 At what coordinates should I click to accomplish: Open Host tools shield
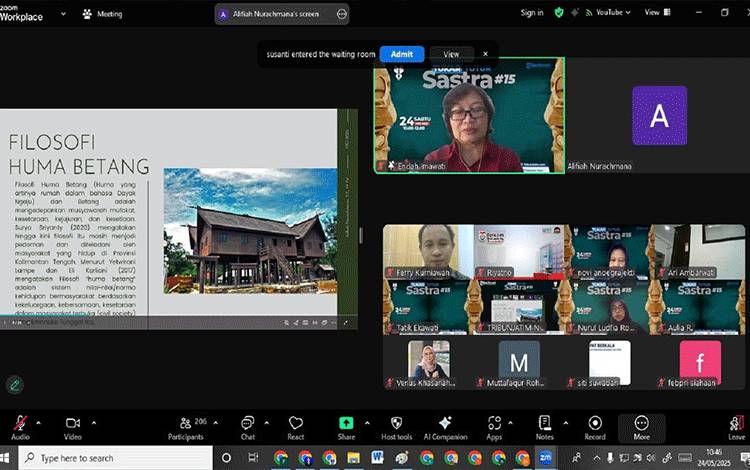(x=397, y=427)
